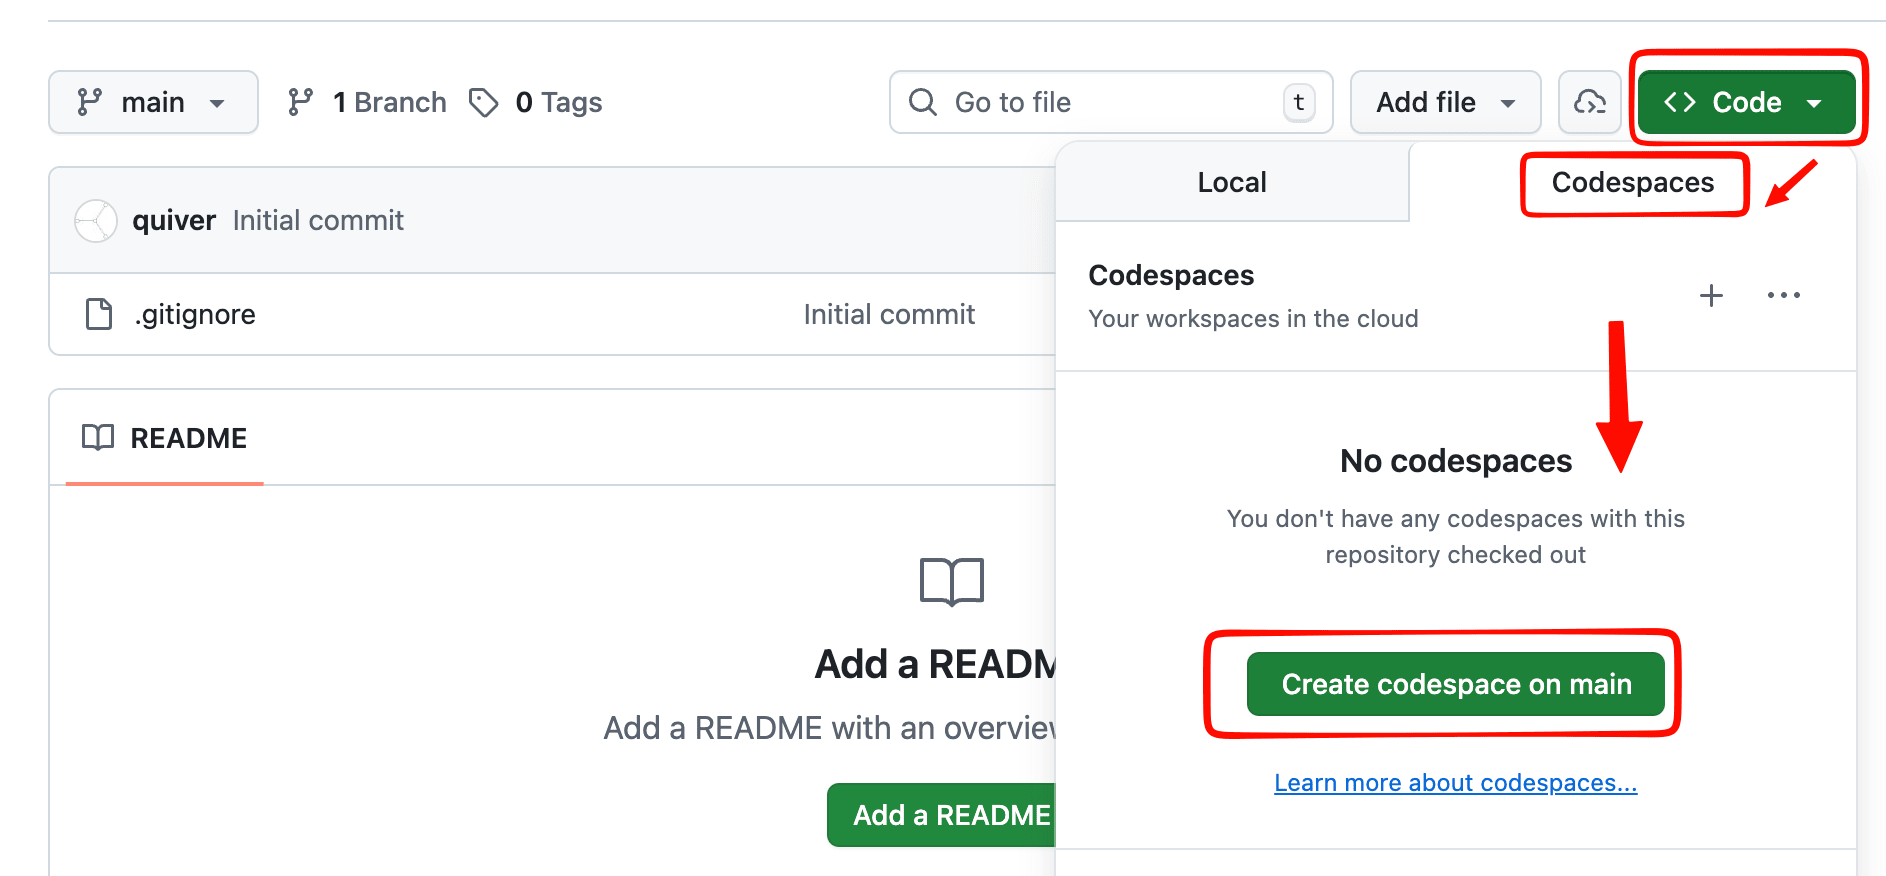Open Learn more about codespaces link
The height and width of the screenshot is (876, 1886).
click(1455, 783)
